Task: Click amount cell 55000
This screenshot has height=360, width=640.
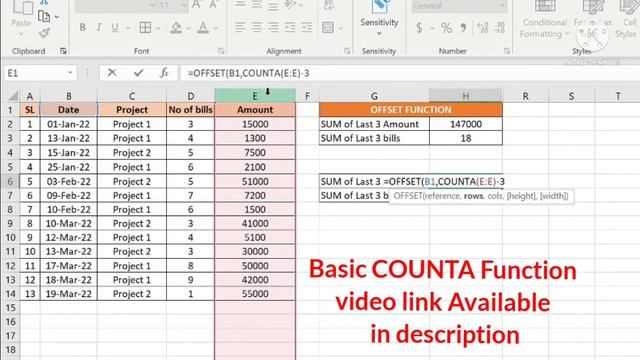Action: (x=255, y=293)
